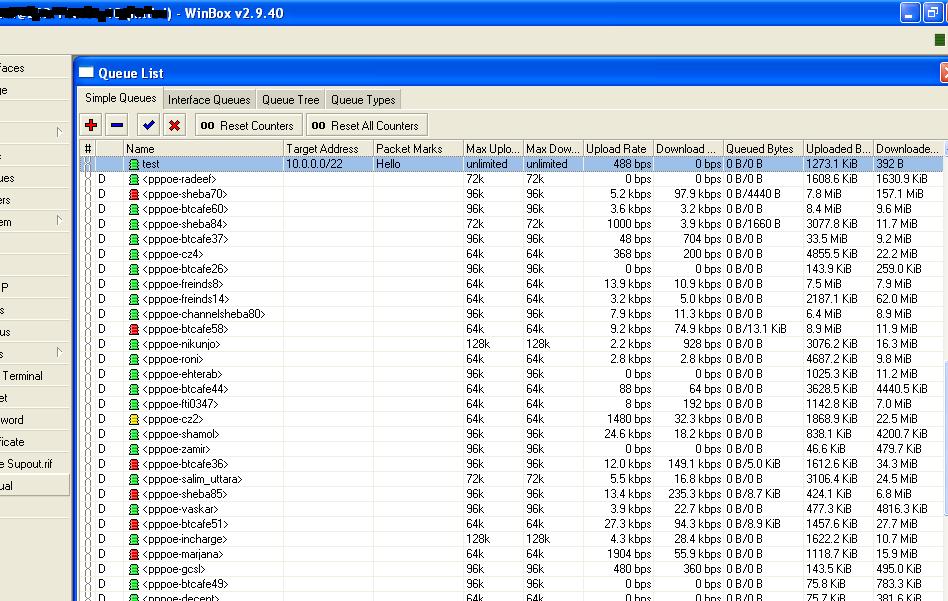Click the red X disable icon
This screenshot has height=601, width=948.
click(174, 125)
